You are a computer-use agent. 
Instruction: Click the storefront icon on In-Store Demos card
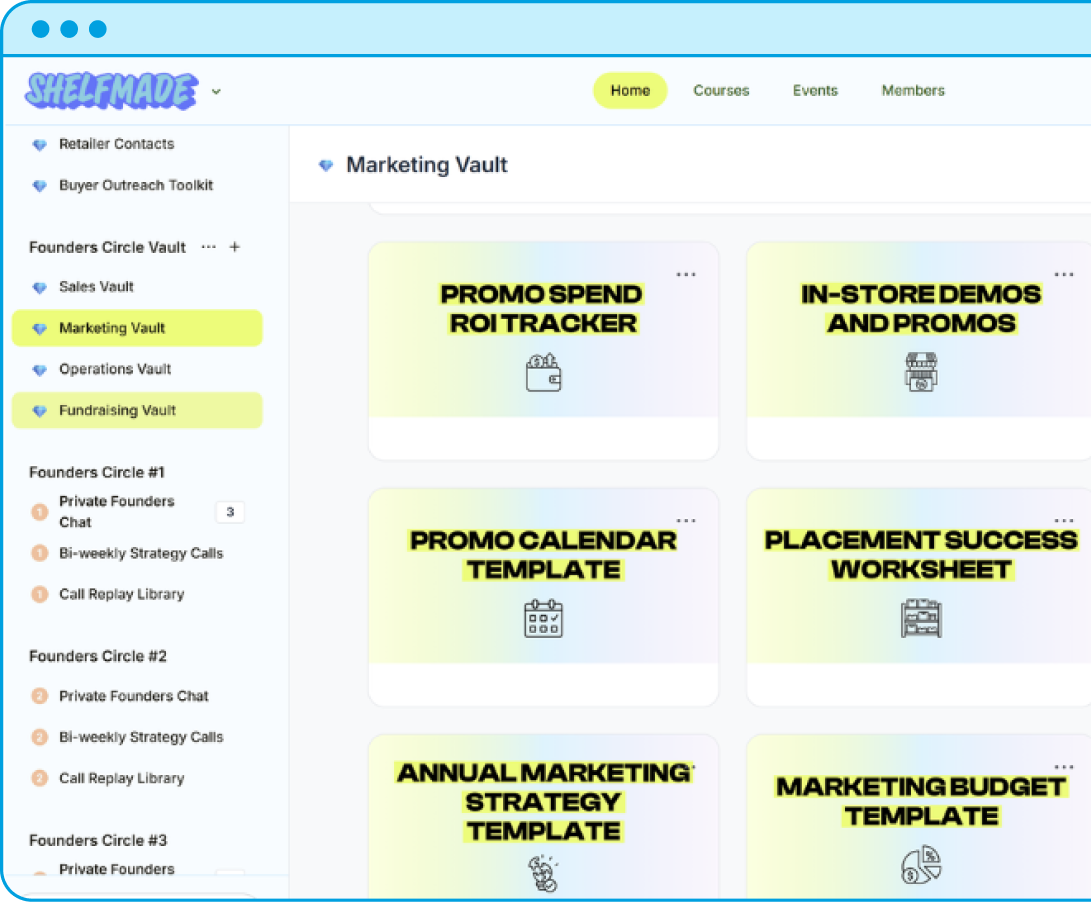(x=920, y=371)
